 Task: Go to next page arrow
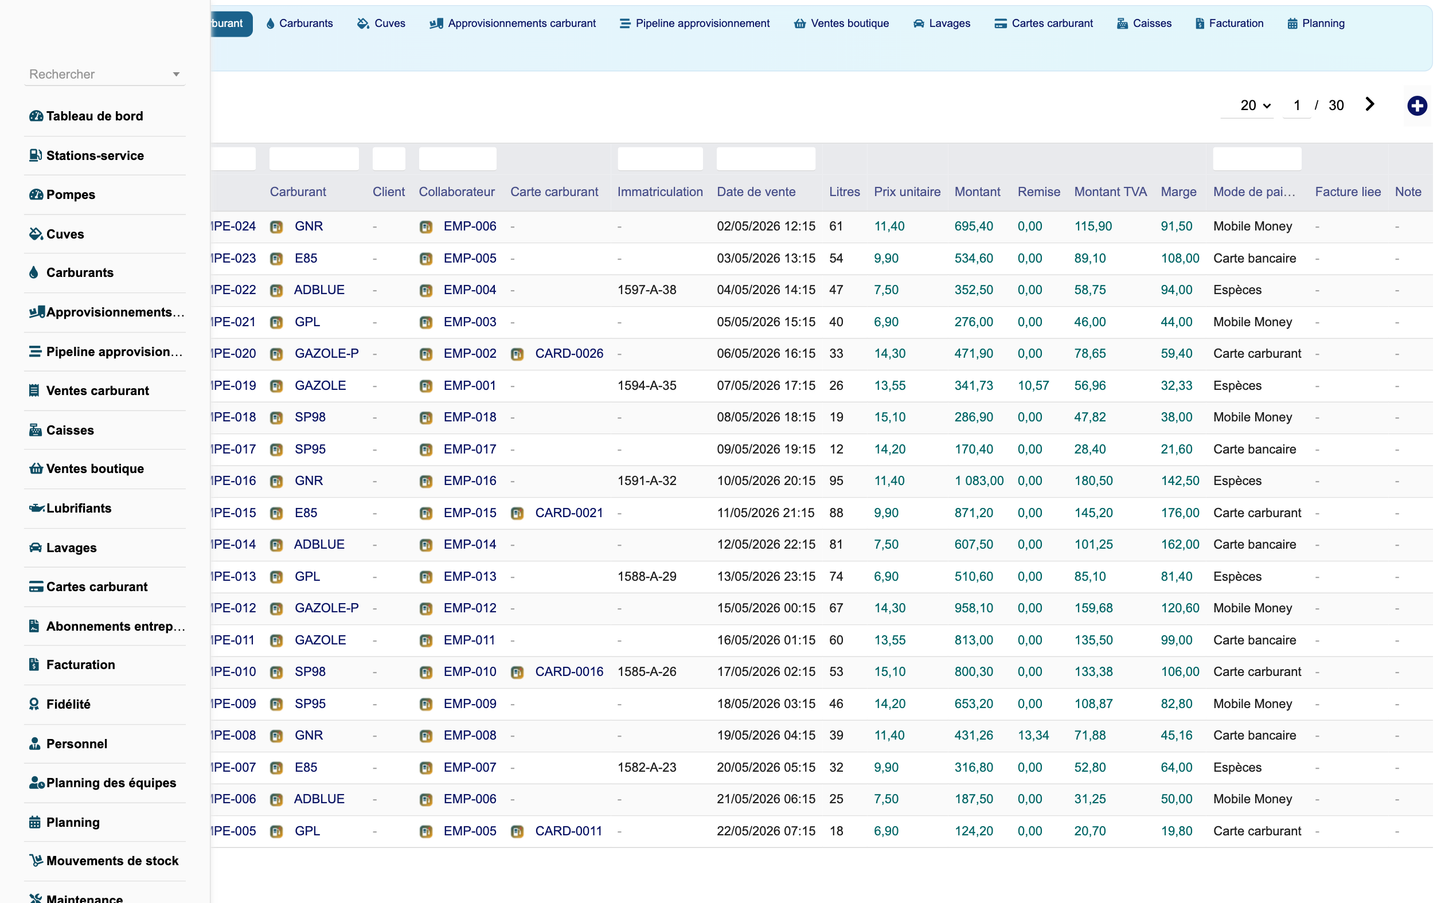point(1370,105)
